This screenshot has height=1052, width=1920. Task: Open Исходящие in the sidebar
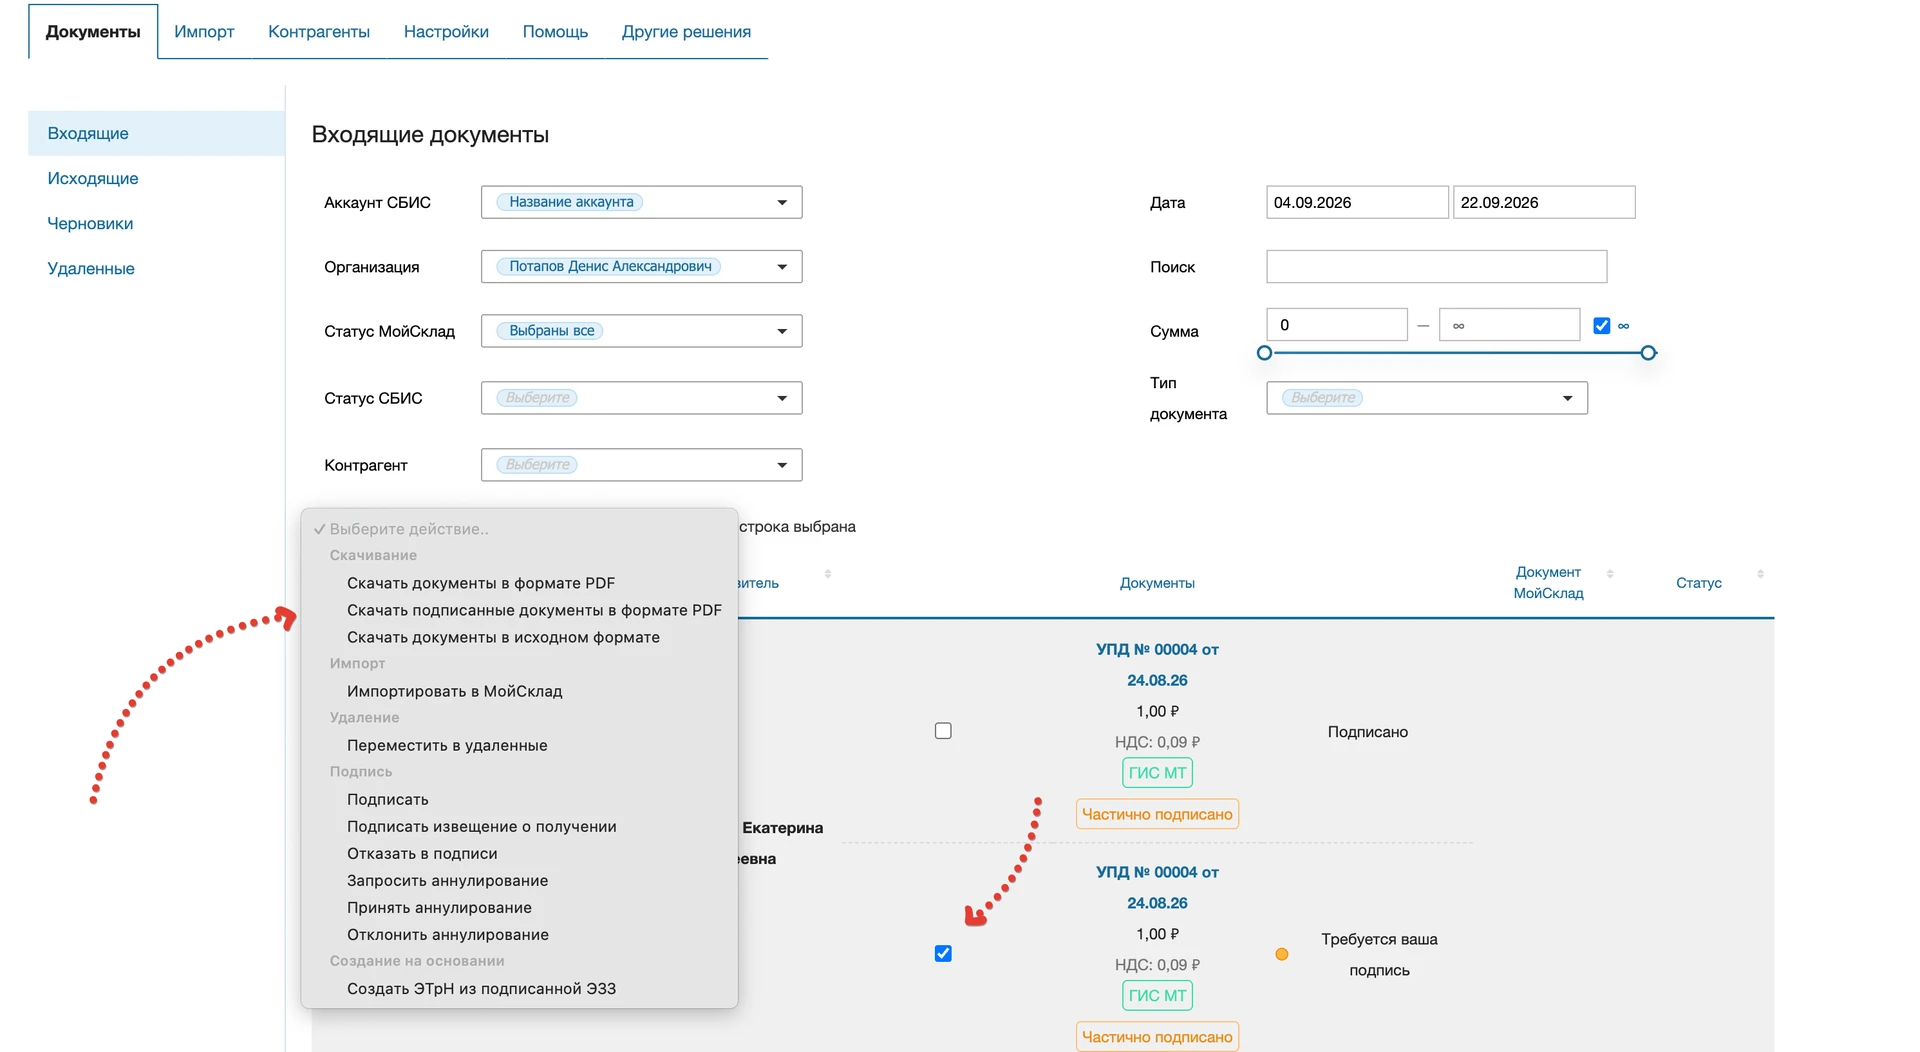tap(93, 178)
